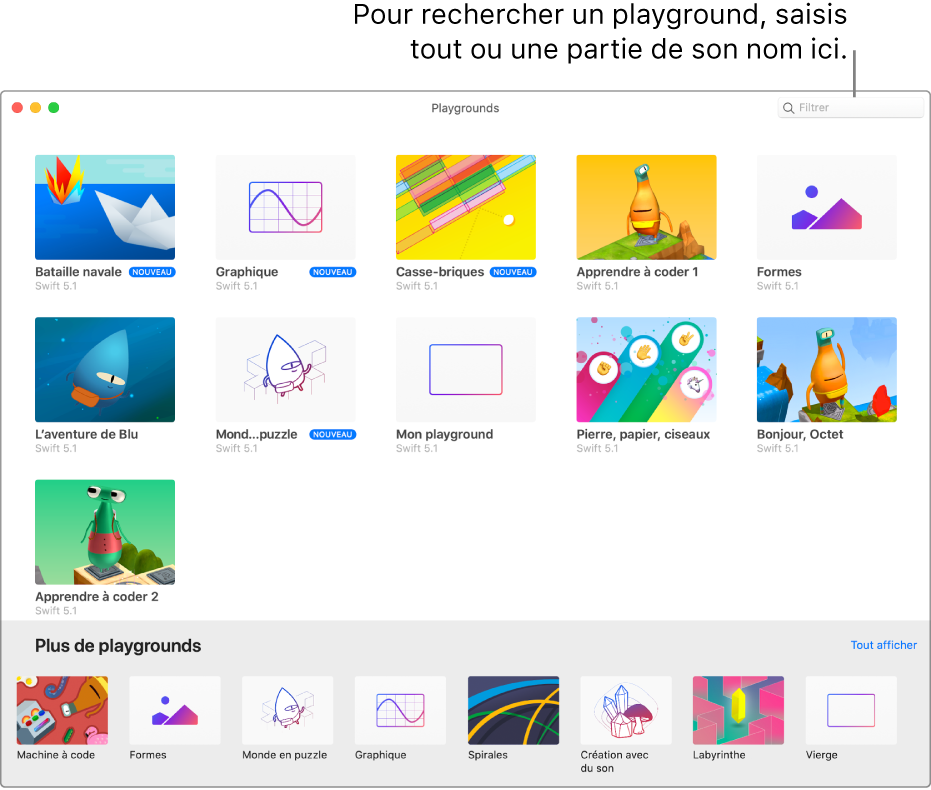This screenshot has width=931, height=790.
Task: Click Swift 5.1 under Bonjour, Octet
Action: tap(778, 449)
